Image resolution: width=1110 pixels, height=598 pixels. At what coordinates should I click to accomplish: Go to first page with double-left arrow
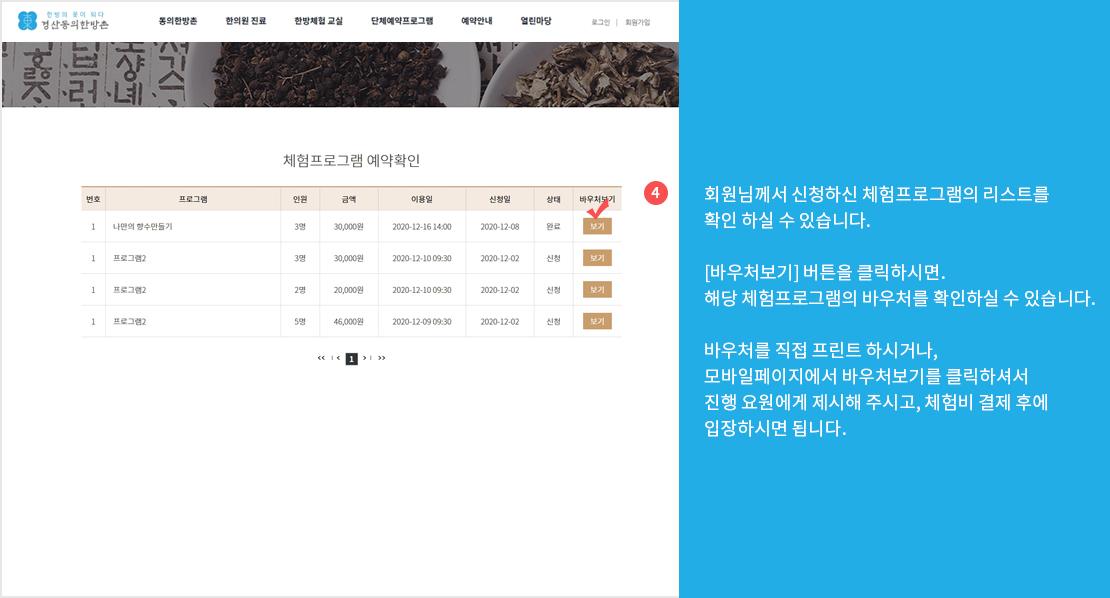tap(321, 358)
